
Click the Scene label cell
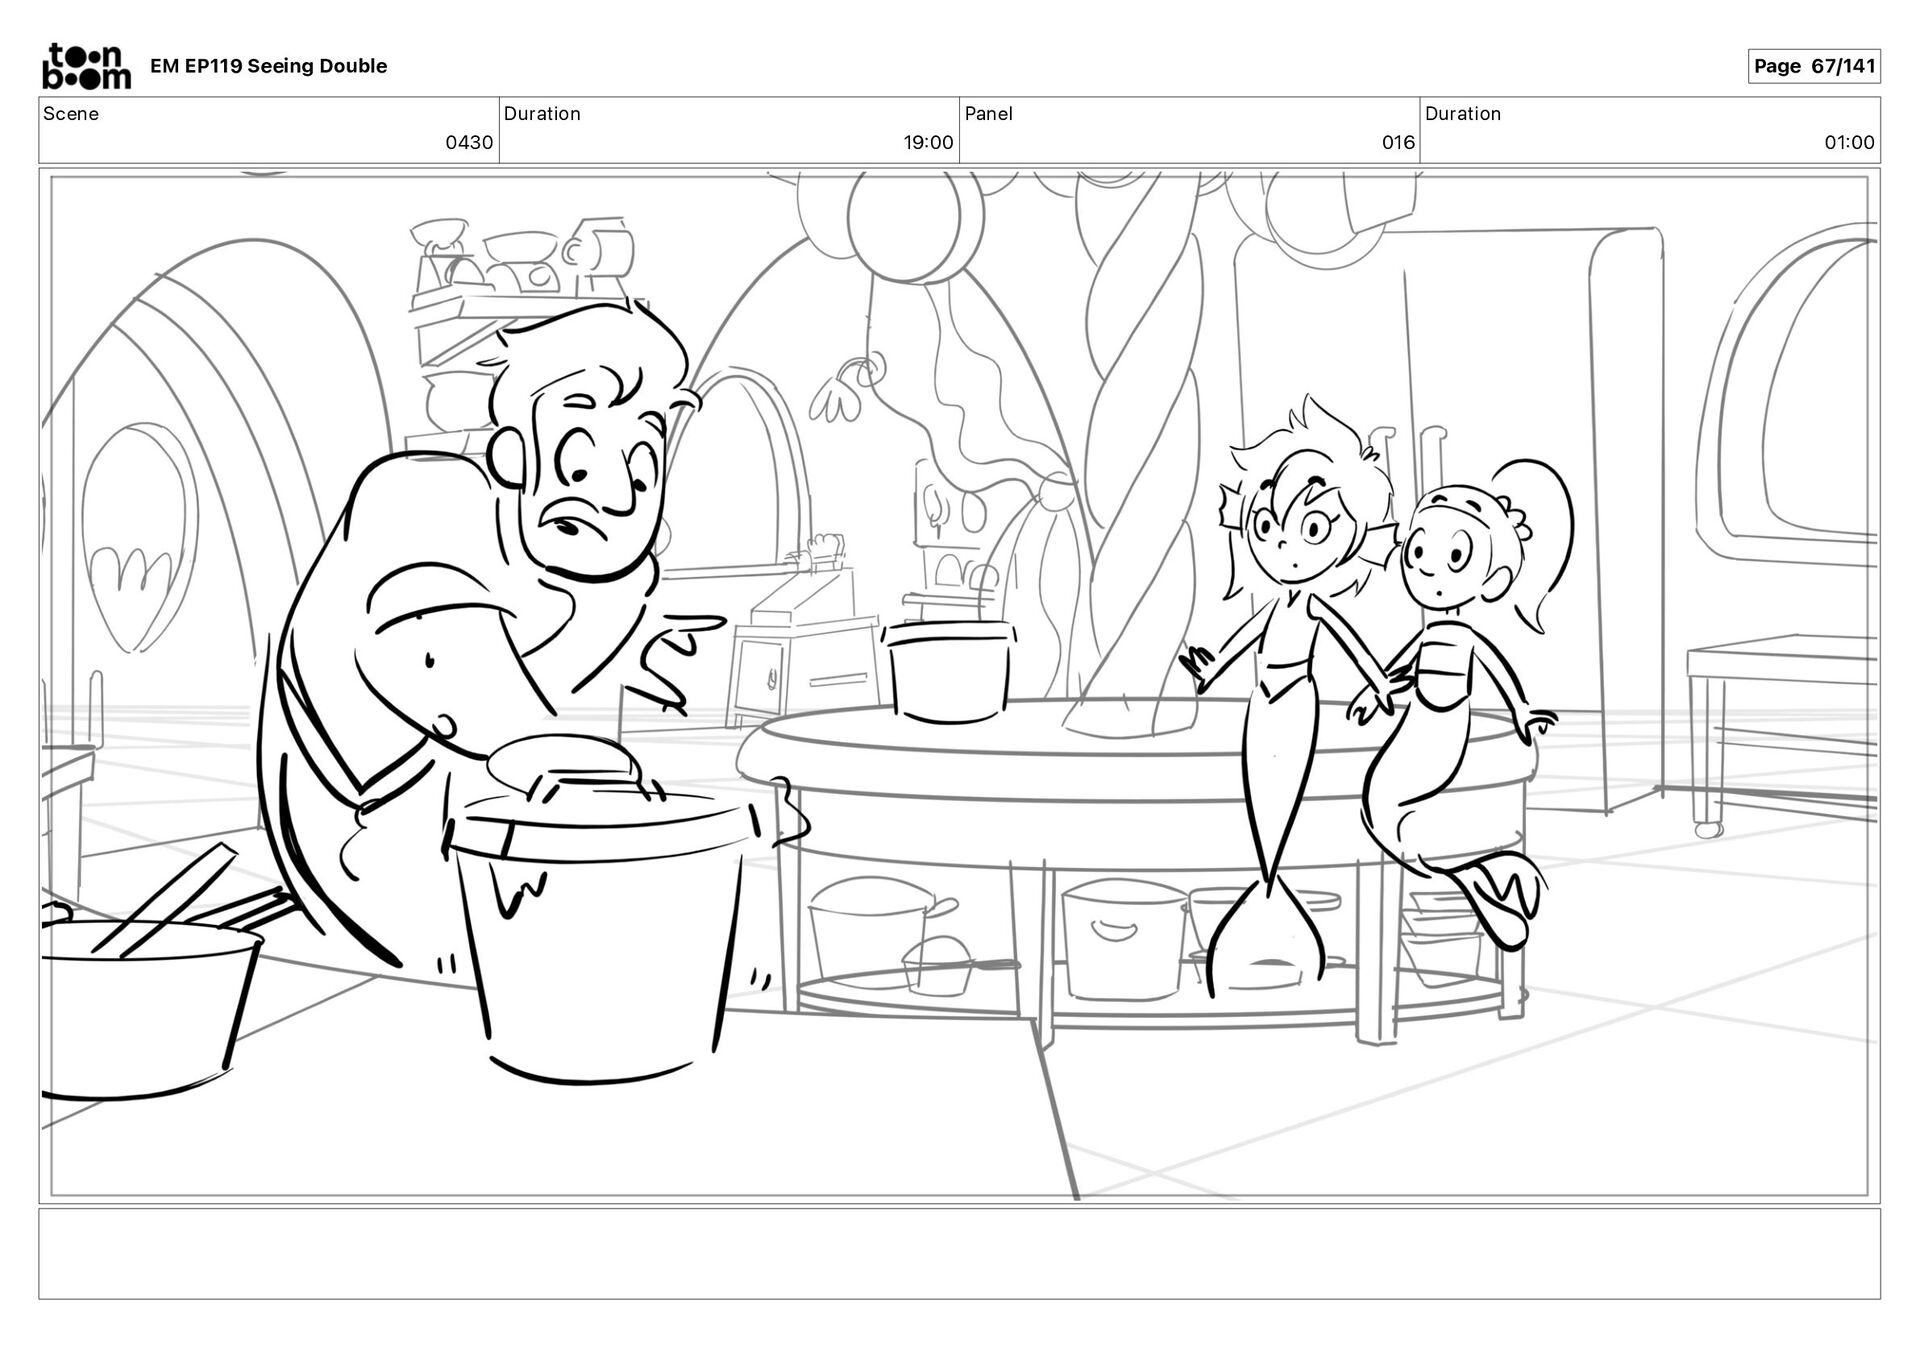[71, 114]
